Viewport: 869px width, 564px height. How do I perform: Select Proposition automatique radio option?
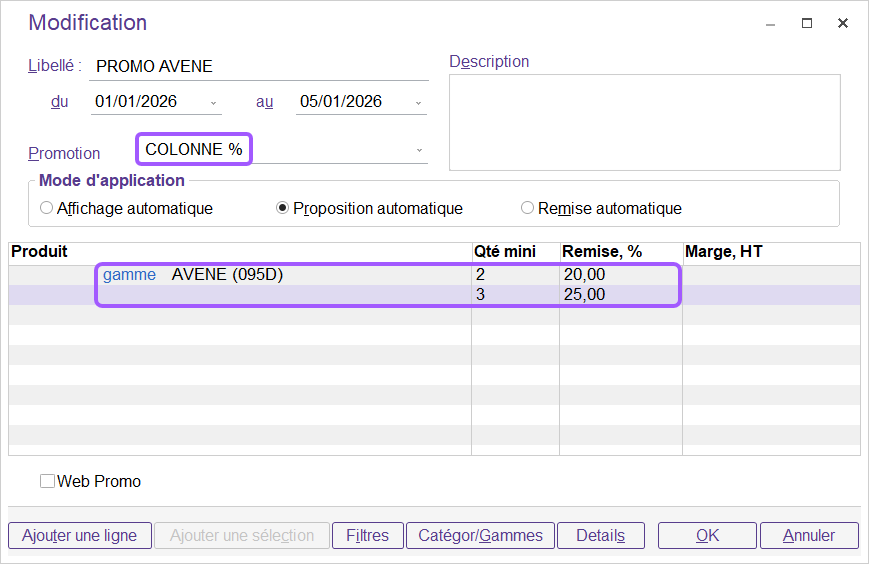click(283, 209)
